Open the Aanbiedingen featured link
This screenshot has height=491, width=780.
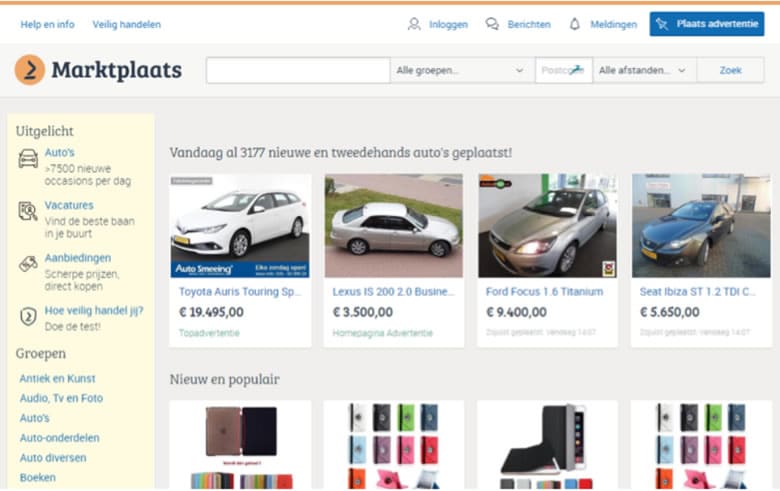coord(78,258)
